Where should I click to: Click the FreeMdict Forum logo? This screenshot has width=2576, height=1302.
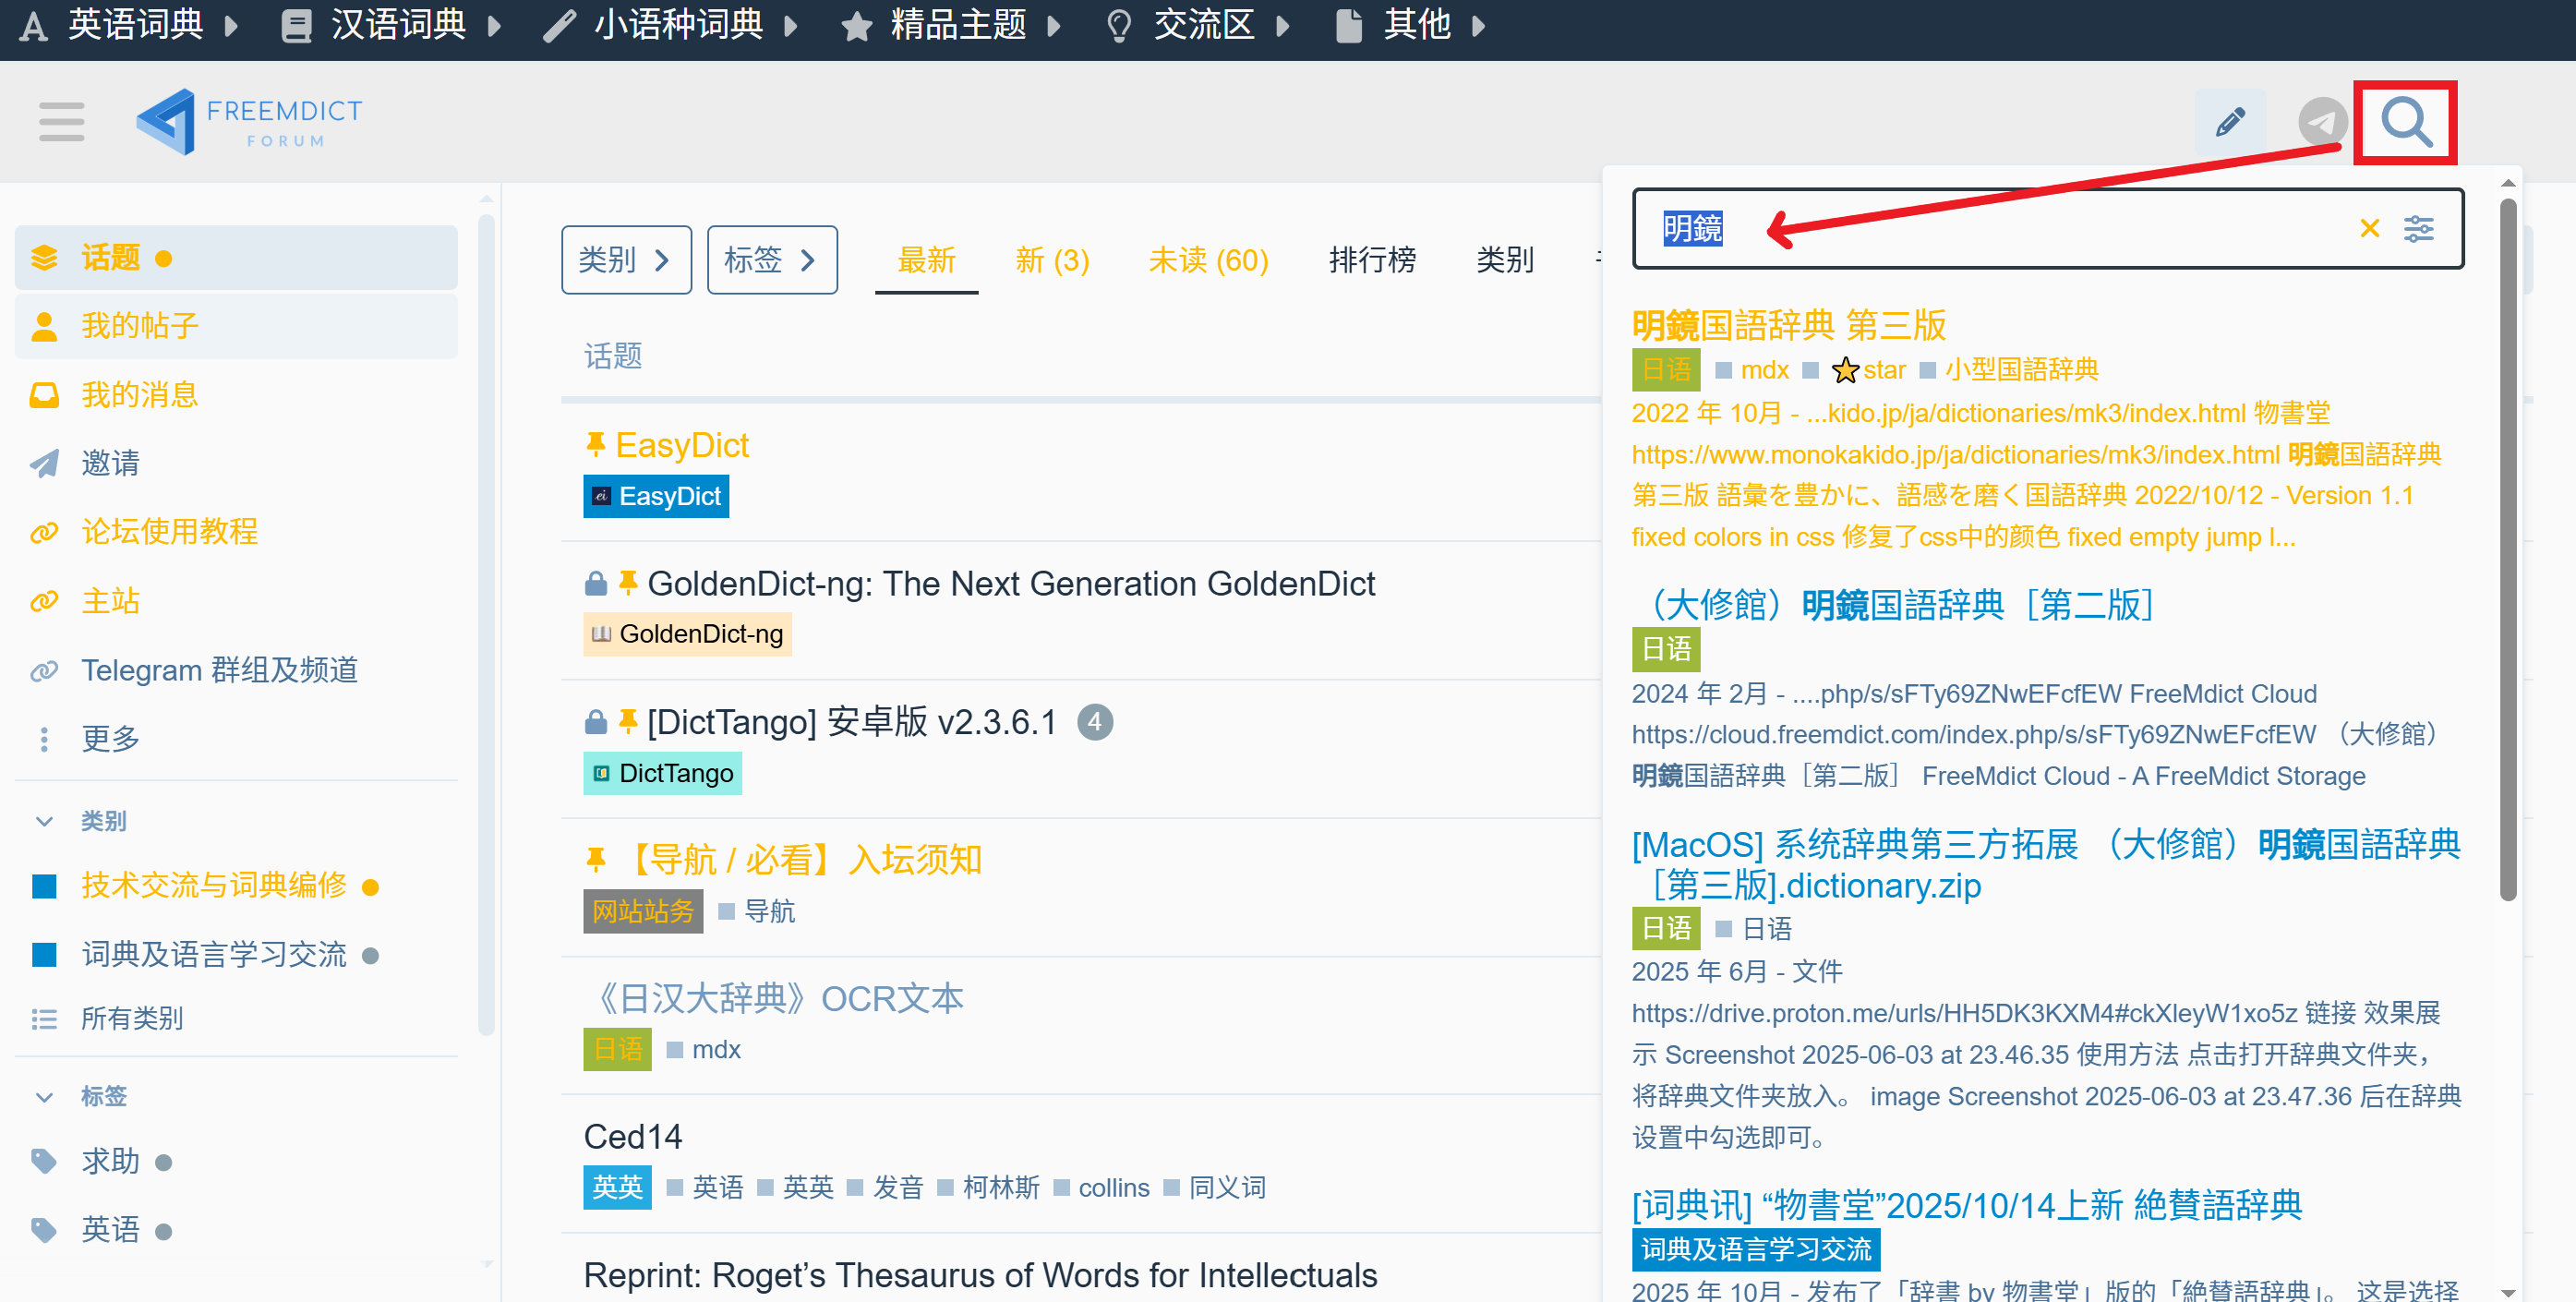pos(249,122)
